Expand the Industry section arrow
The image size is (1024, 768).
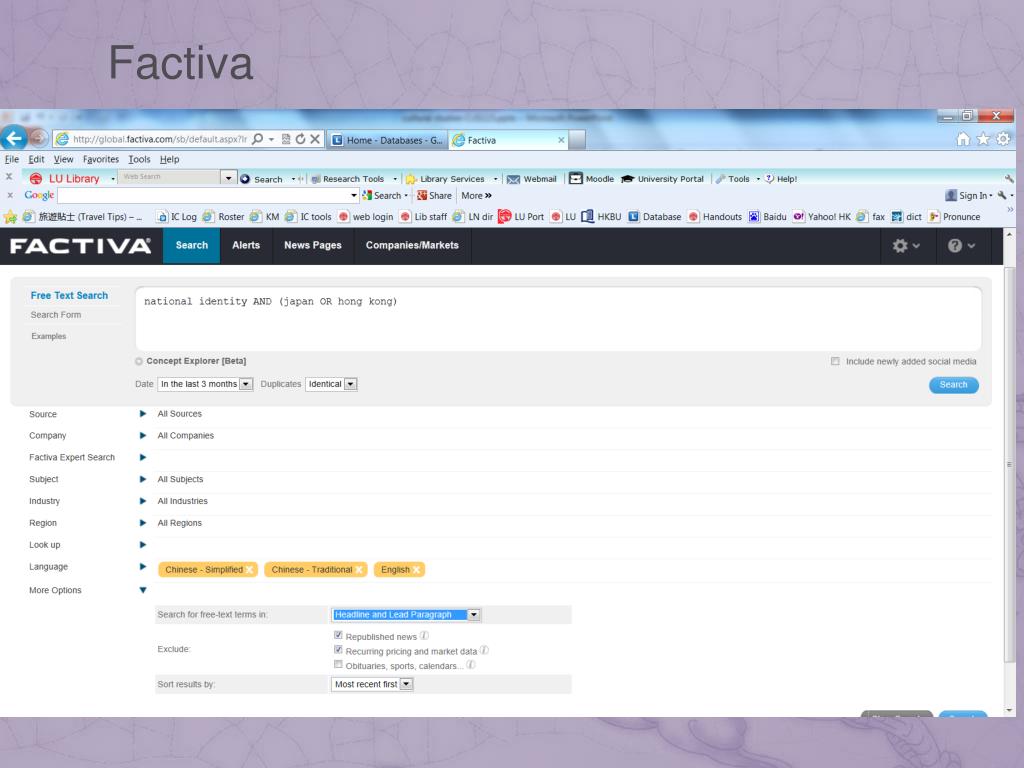pyautogui.click(x=142, y=501)
